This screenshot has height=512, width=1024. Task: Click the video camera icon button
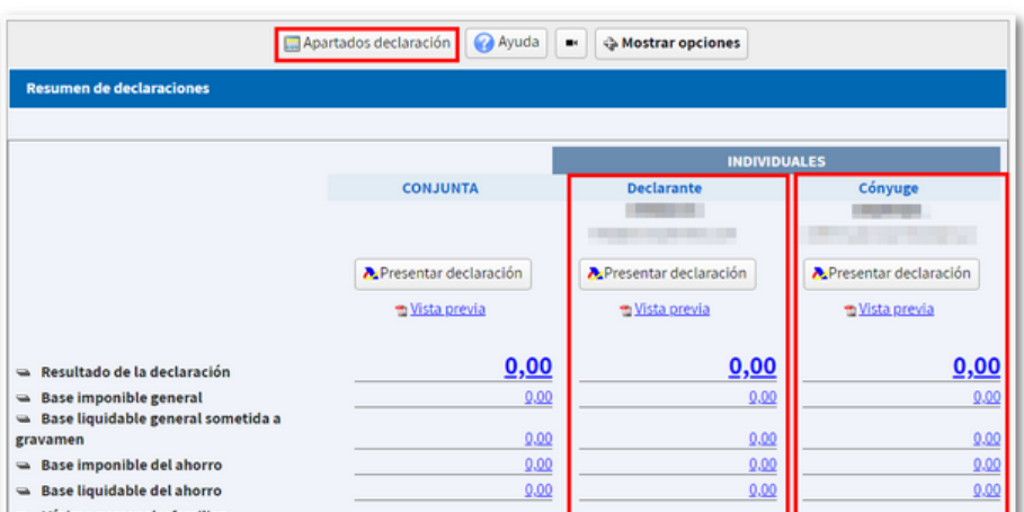coord(571,44)
